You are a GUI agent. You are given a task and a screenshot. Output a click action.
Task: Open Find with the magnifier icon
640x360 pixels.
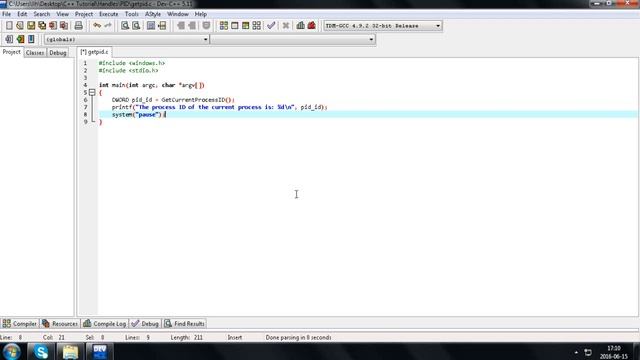125,26
